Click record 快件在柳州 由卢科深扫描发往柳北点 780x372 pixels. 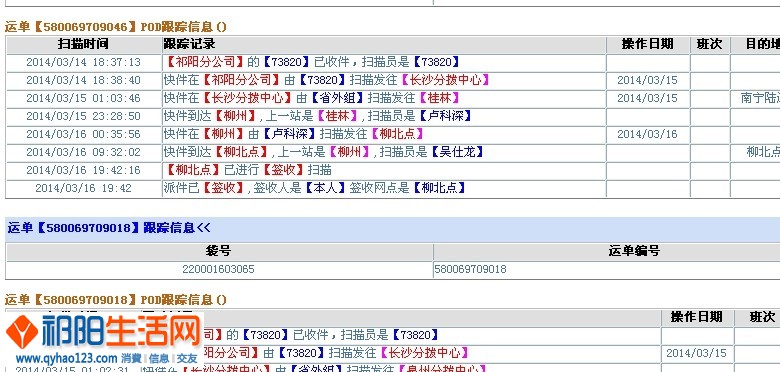coord(294,134)
